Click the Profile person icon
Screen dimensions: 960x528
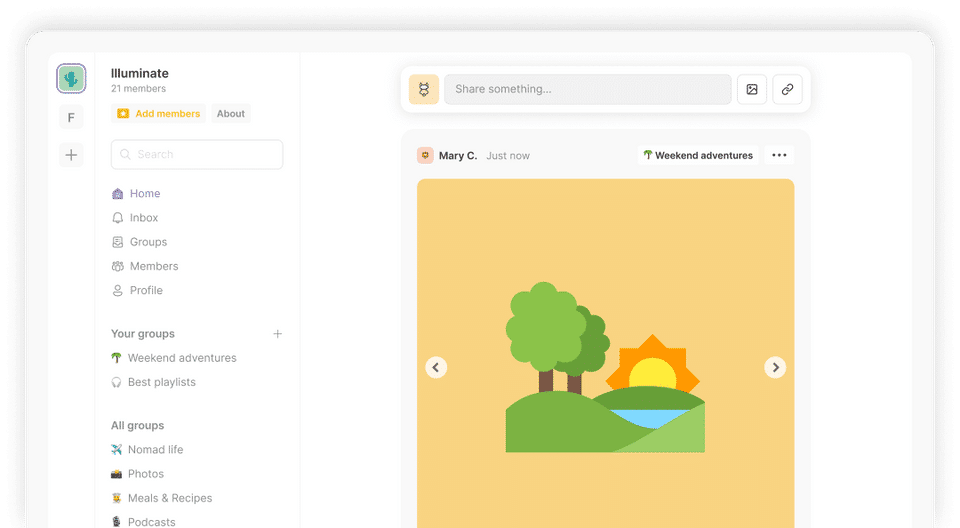118,290
